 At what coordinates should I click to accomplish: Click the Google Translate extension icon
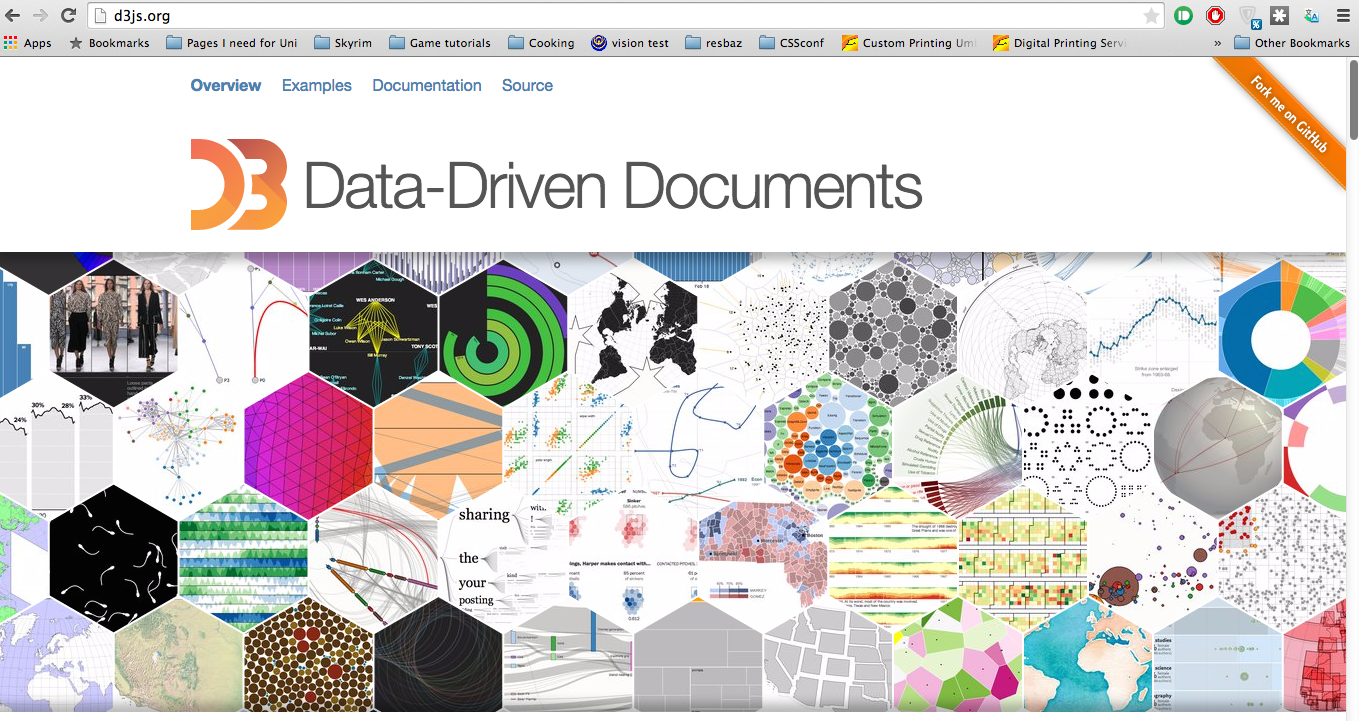point(1311,15)
